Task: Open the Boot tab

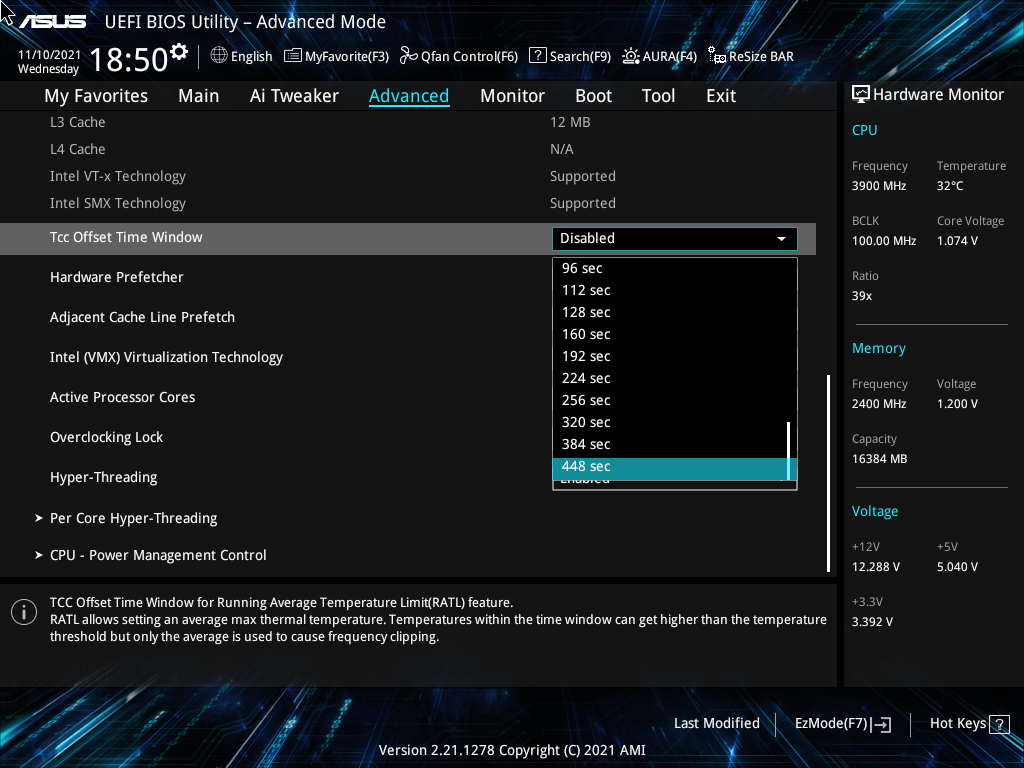Action: 593,96
